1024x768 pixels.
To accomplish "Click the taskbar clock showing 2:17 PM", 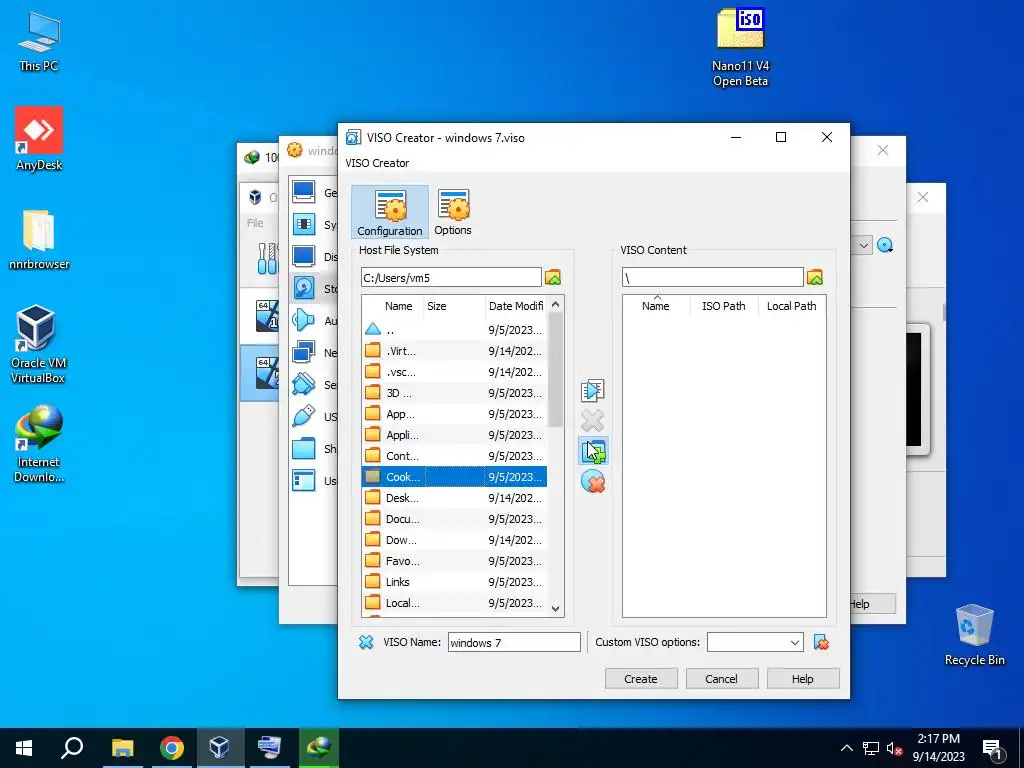I will [938, 748].
